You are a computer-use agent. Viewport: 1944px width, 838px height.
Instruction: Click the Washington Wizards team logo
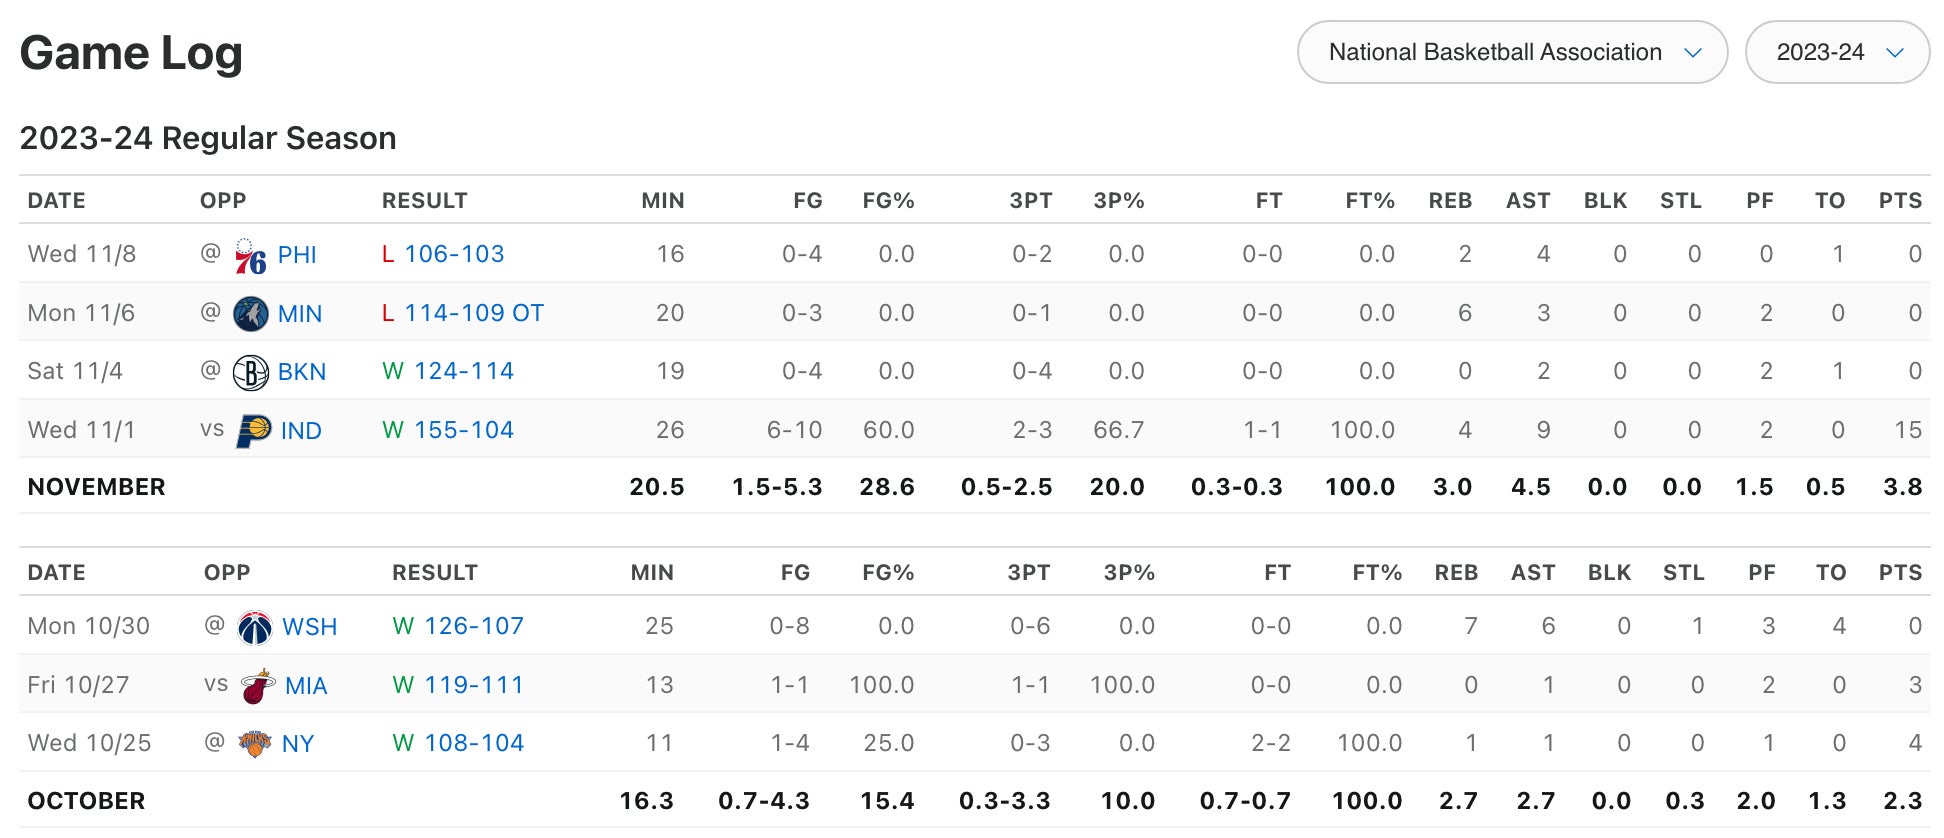point(255,628)
